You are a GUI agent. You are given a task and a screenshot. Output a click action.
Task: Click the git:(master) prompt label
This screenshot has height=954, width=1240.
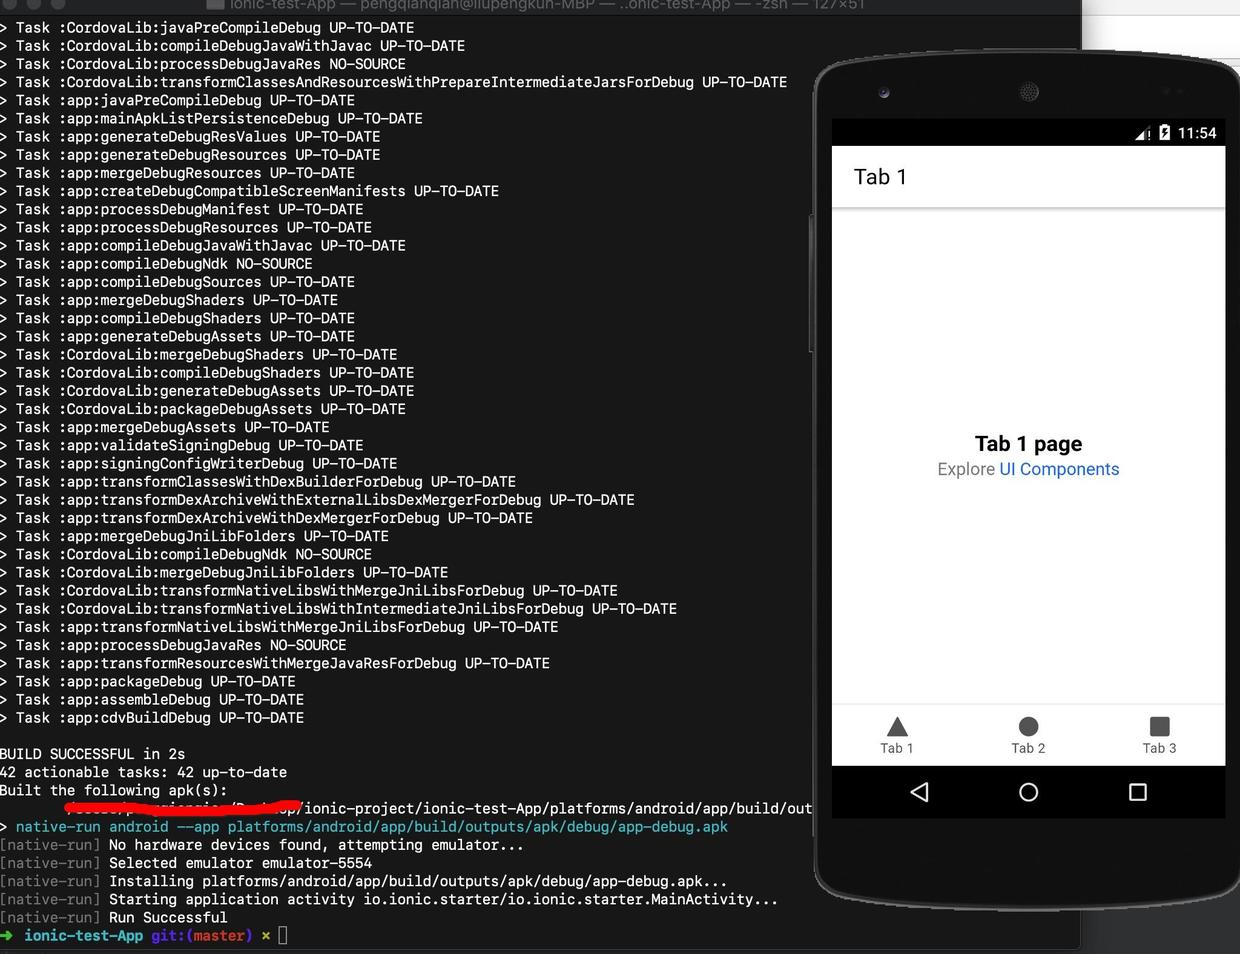(202, 936)
